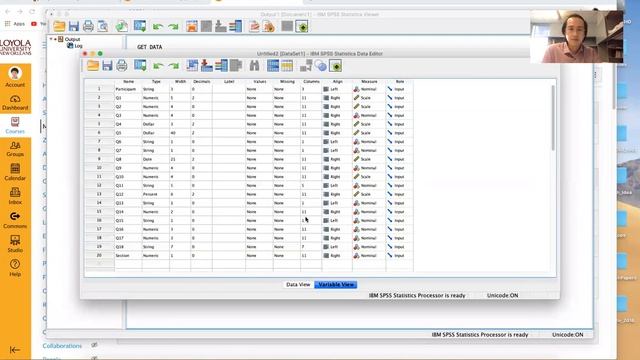Open file in Viewer window toolbar
This screenshot has height=360, width=640.
tap(59, 27)
